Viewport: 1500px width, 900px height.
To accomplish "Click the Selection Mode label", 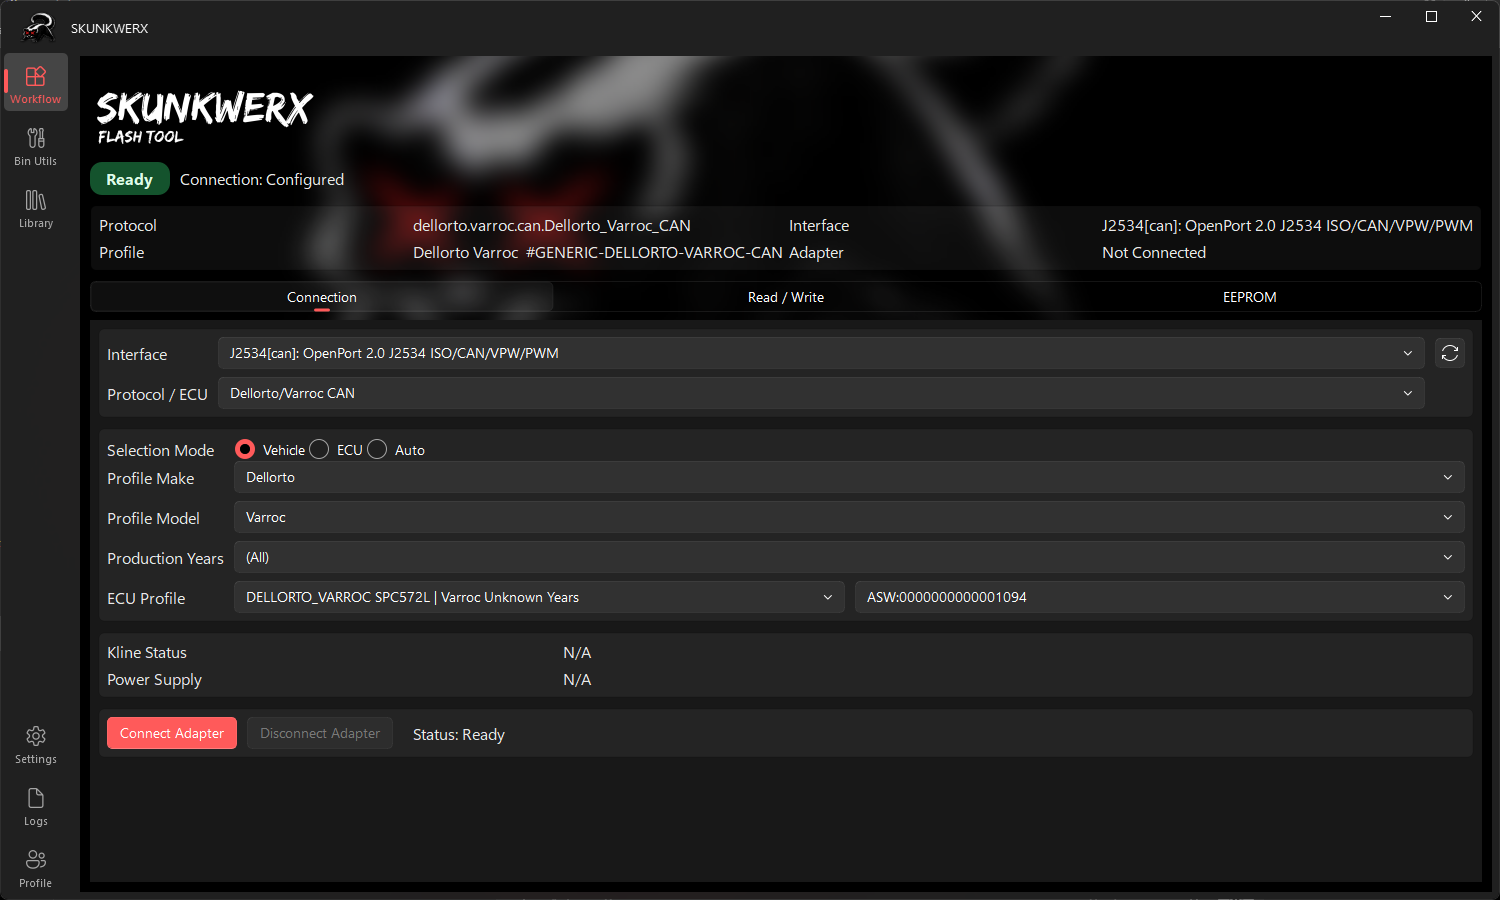I will point(160,450).
